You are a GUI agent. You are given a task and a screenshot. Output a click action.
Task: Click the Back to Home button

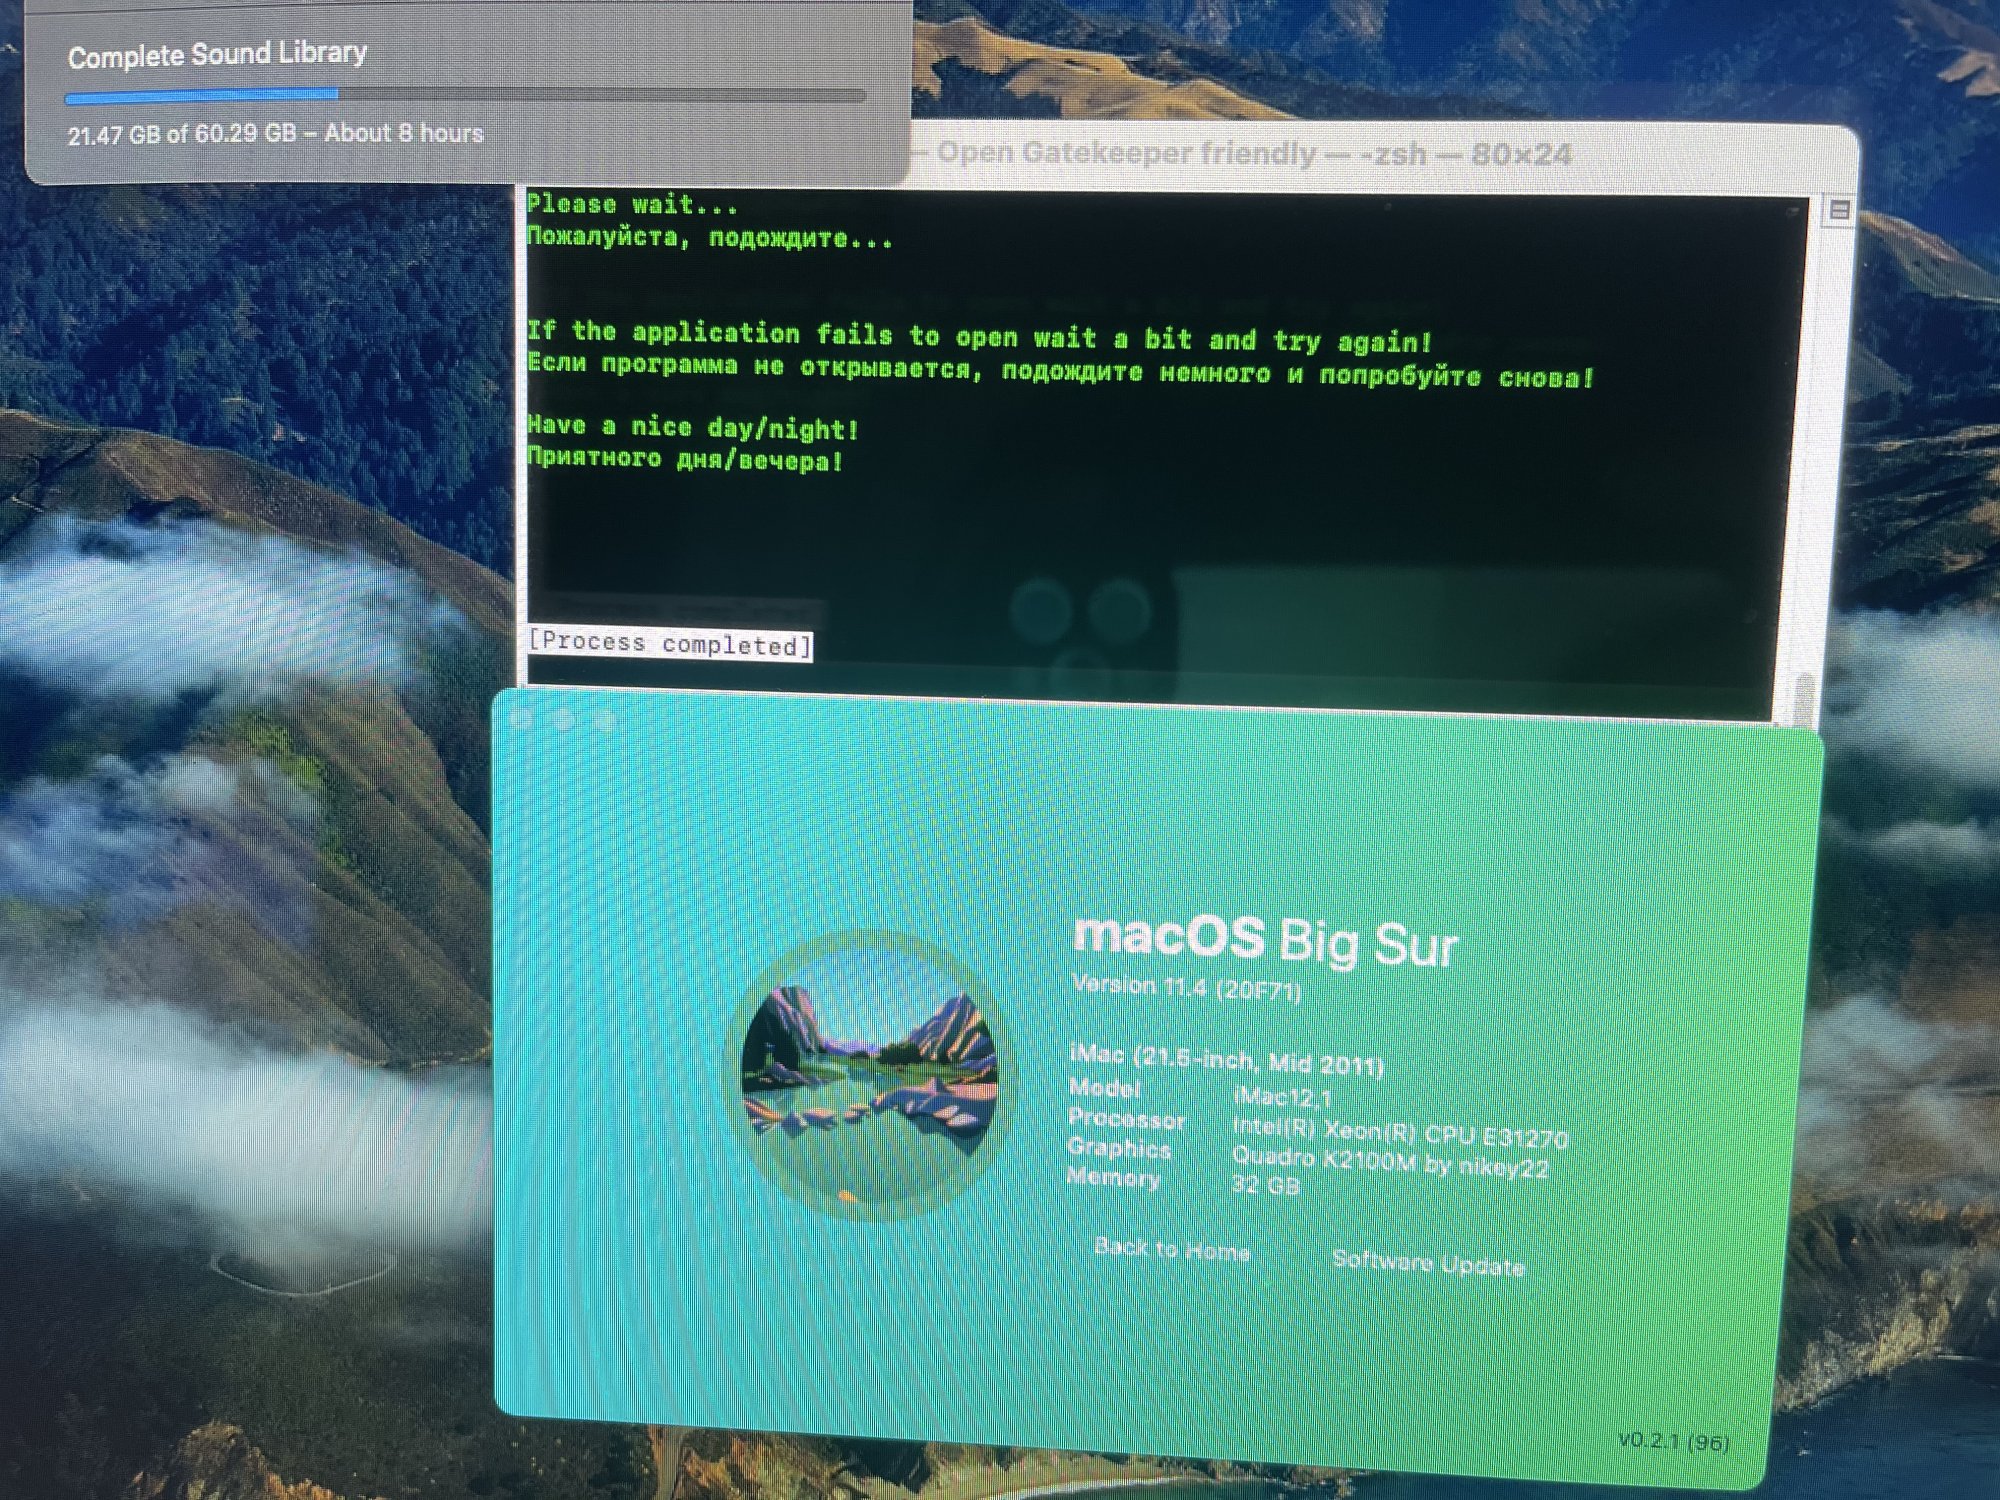click(x=1171, y=1248)
